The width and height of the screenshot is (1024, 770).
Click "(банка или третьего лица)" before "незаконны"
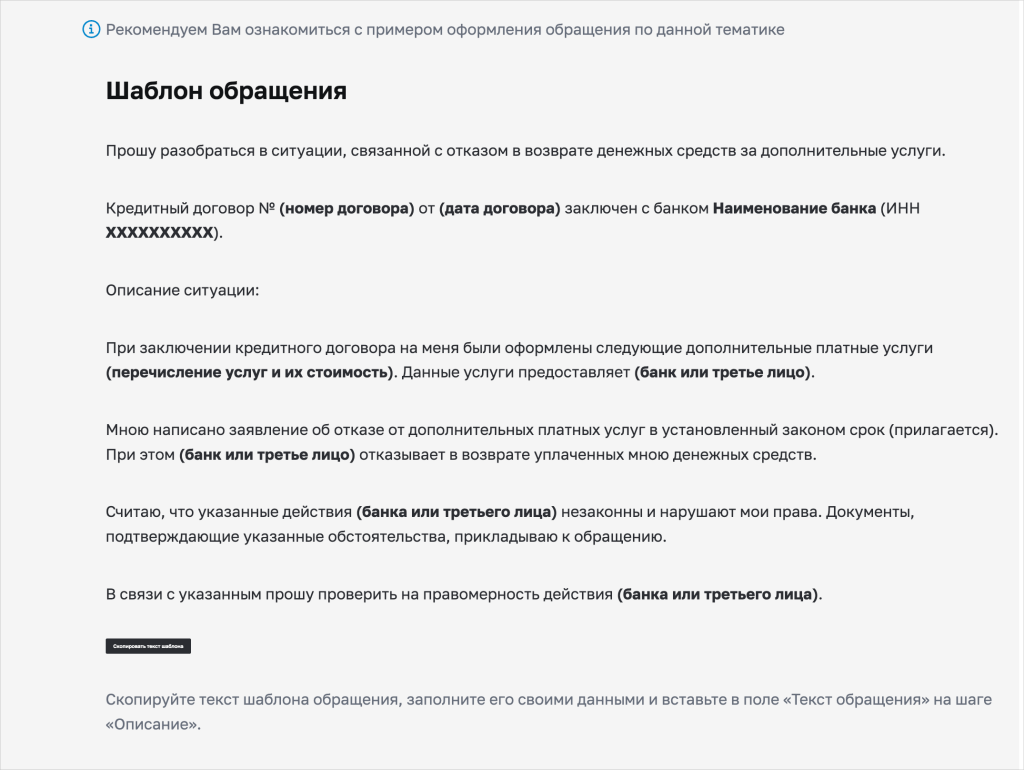click(456, 512)
